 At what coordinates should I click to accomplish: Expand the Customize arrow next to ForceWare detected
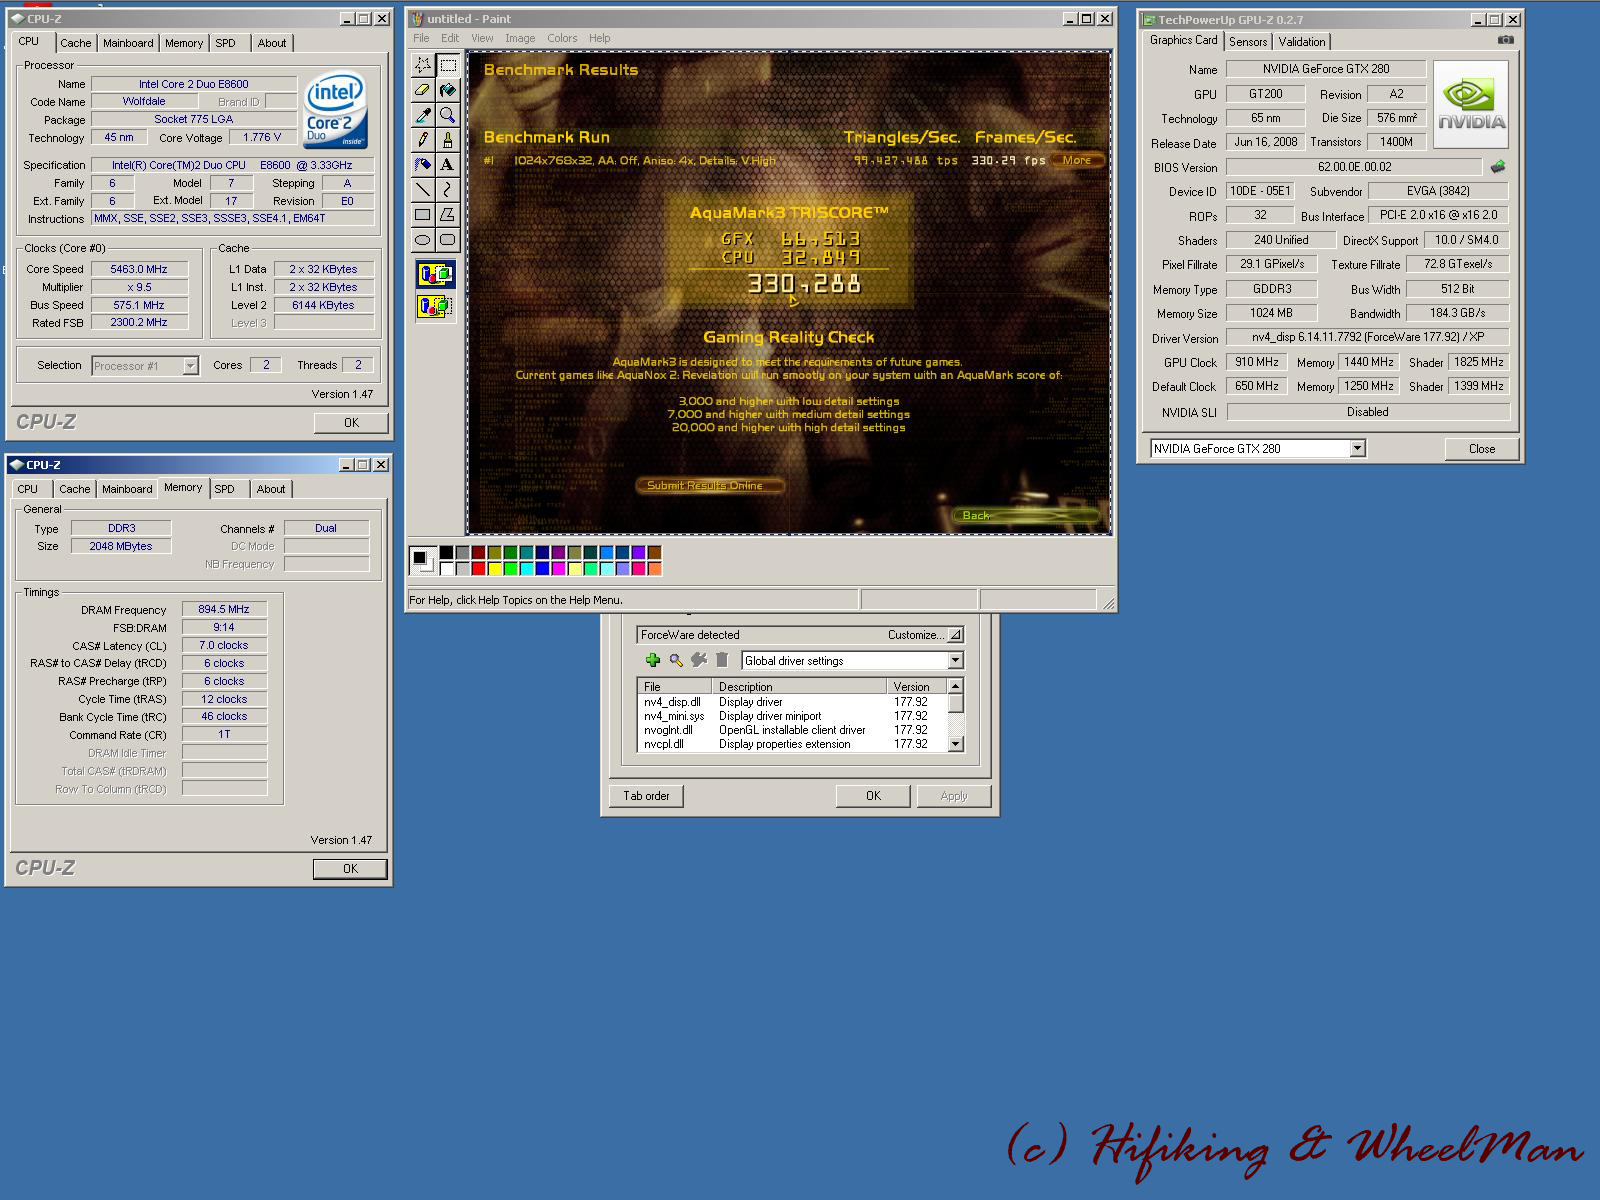click(x=955, y=635)
